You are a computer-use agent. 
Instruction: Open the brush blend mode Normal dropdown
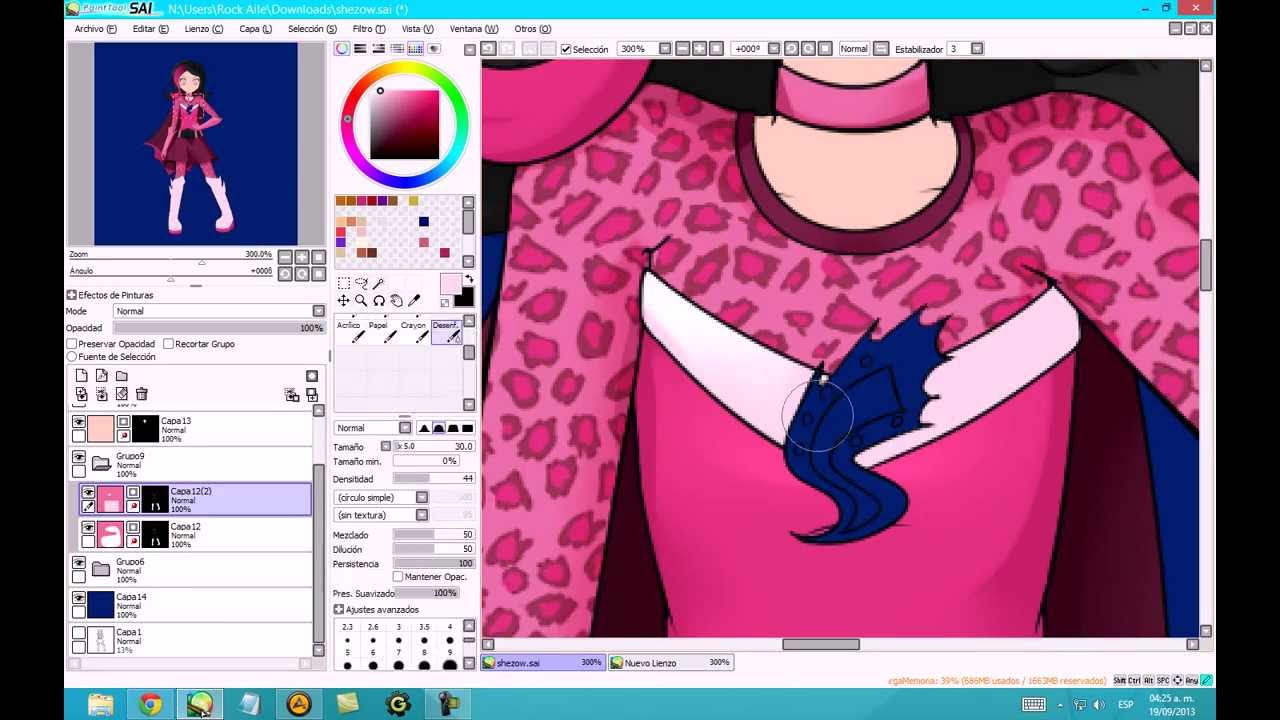tap(373, 428)
